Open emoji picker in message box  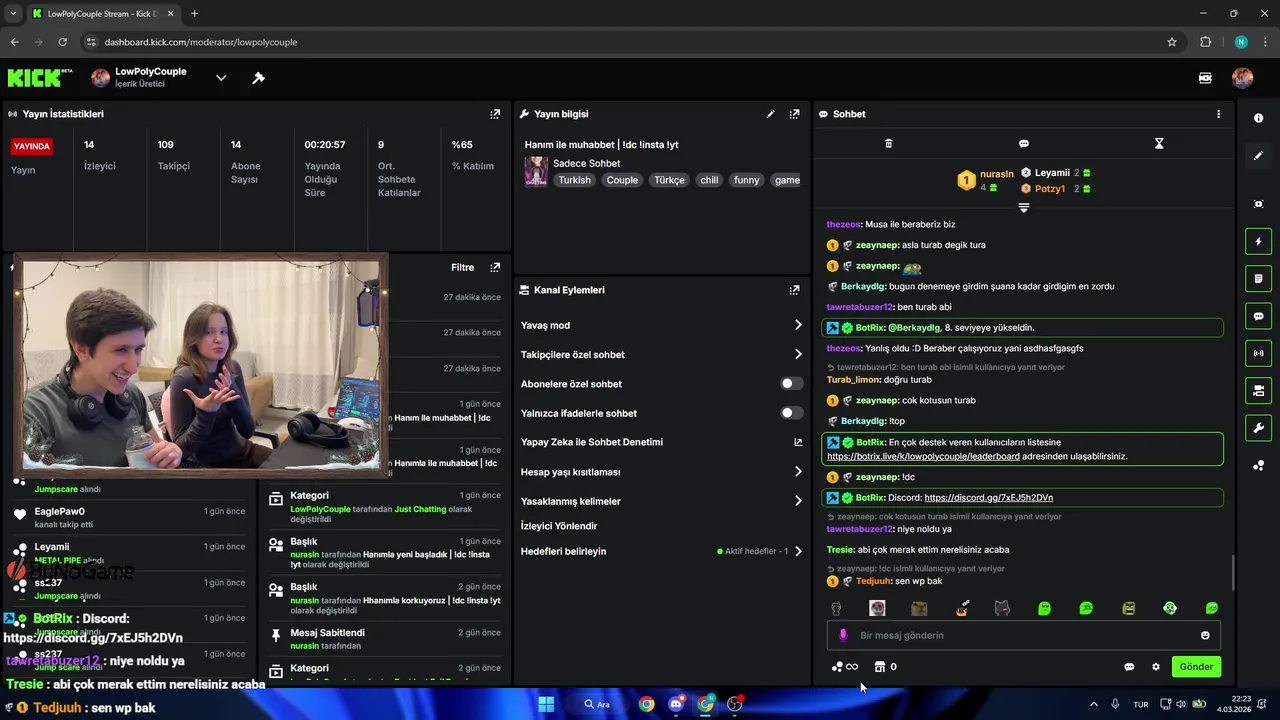[x=1205, y=635]
